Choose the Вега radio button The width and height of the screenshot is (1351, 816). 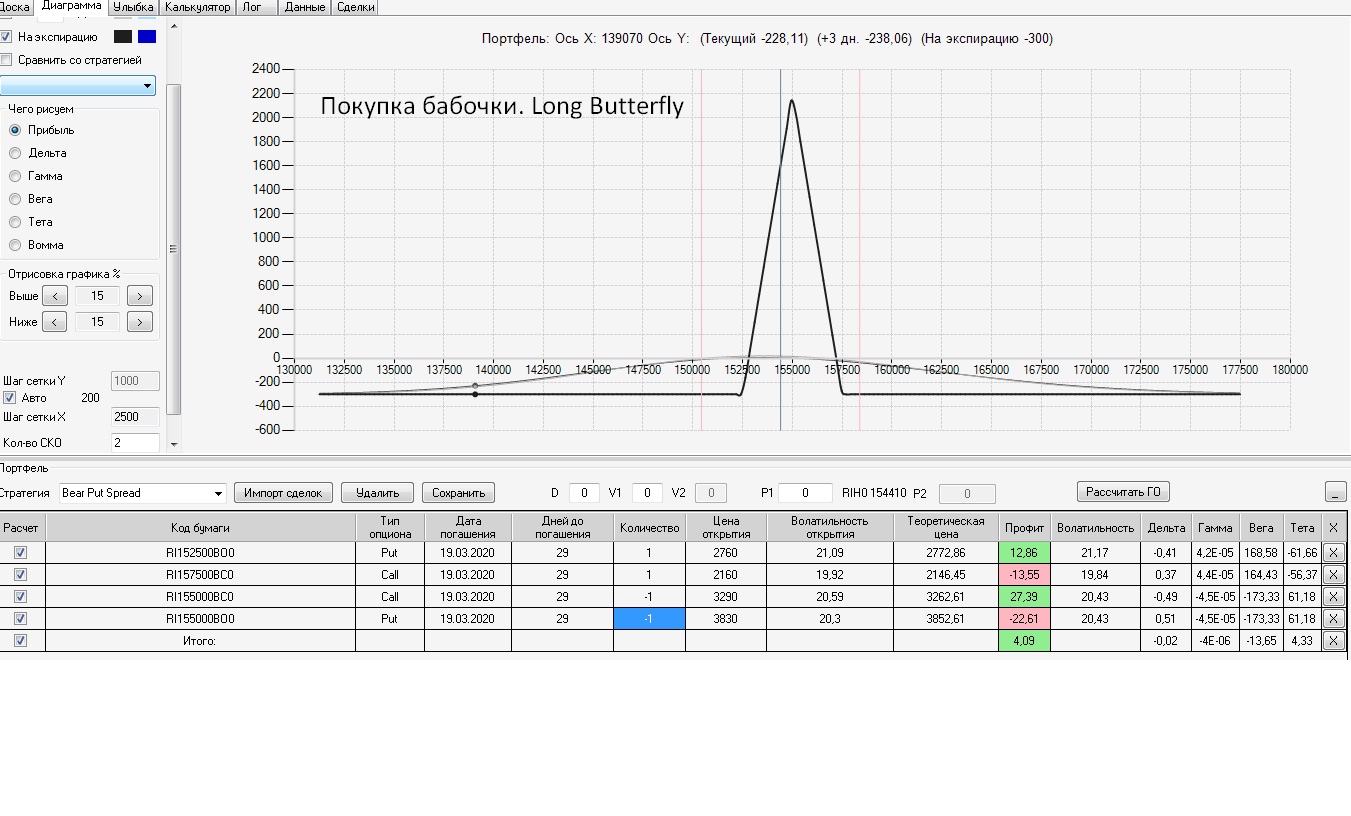[15, 199]
